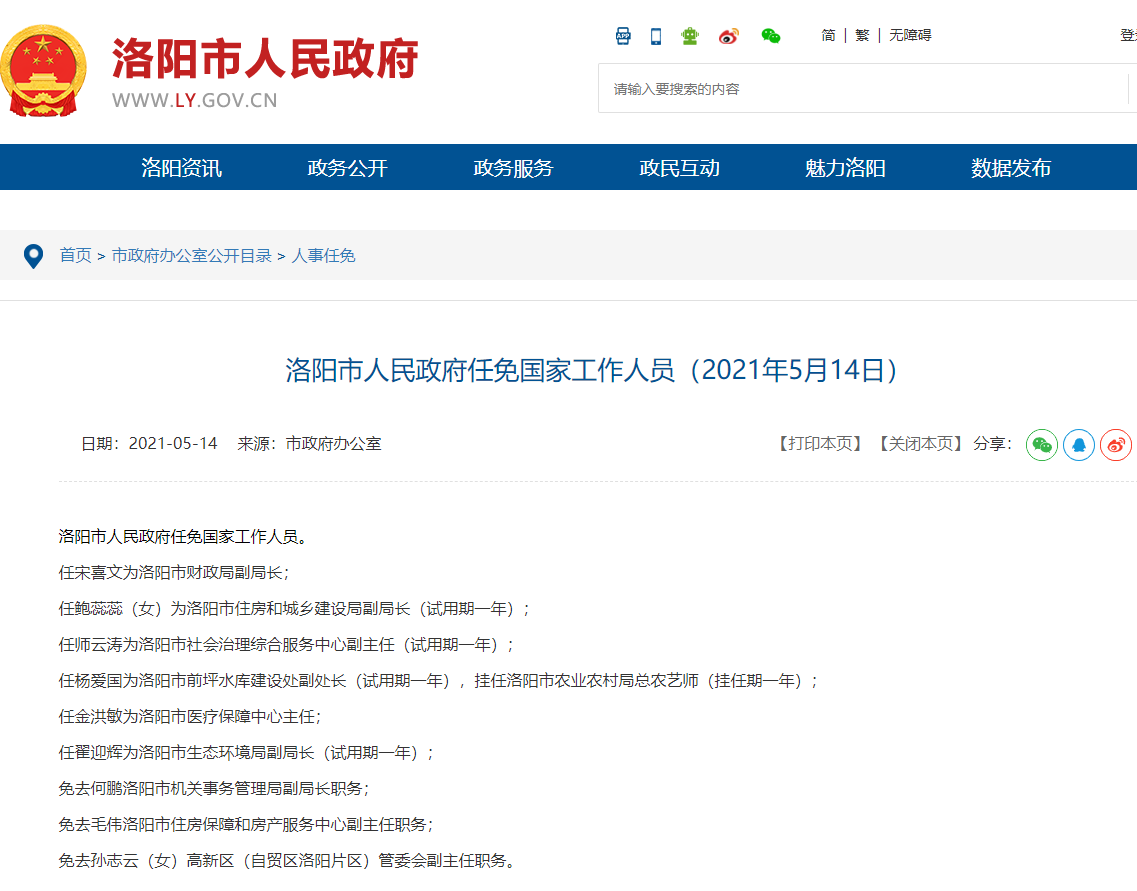Share article via green WeChat circle icon
The image size is (1137, 891).
tap(1042, 444)
